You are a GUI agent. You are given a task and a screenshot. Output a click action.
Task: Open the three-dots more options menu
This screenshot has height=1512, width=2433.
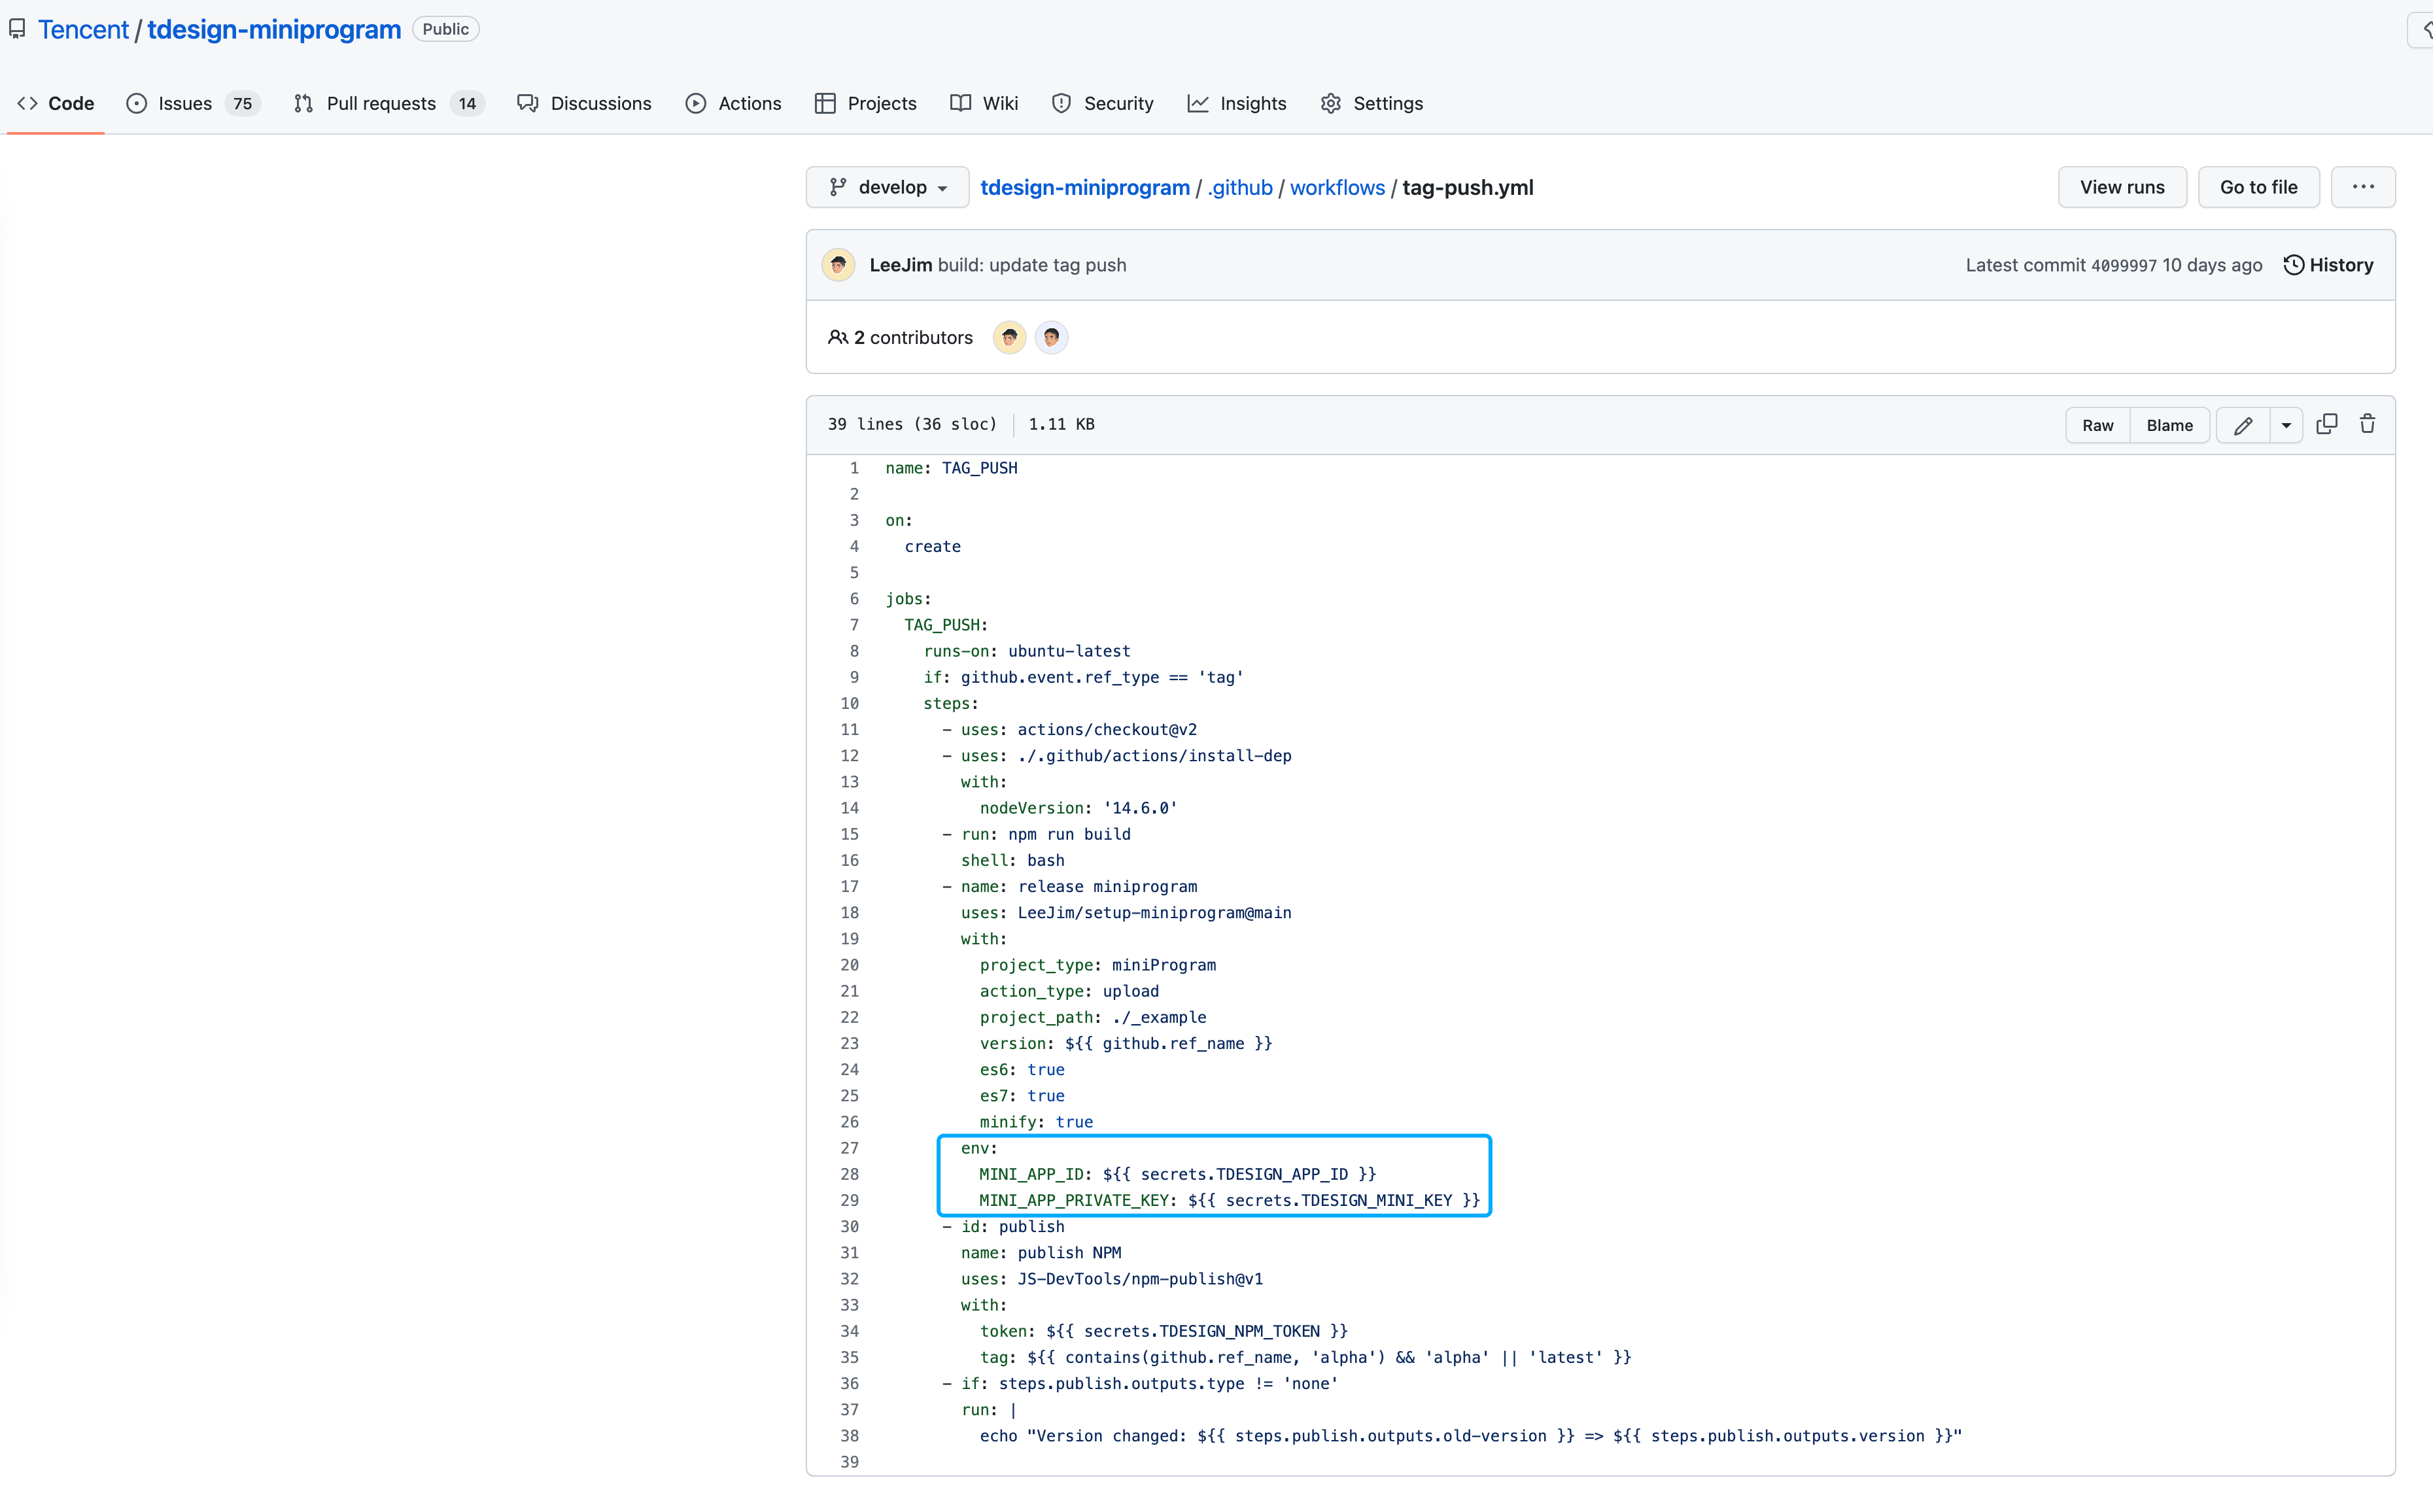(2362, 187)
